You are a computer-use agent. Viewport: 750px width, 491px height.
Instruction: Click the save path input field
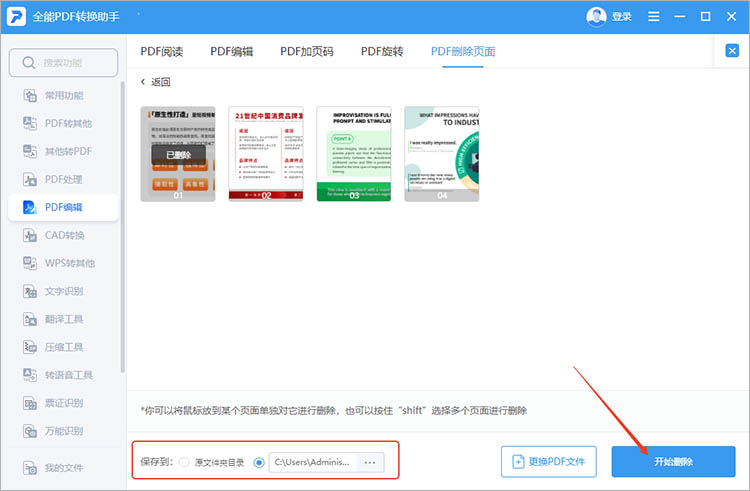pyautogui.click(x=312, y=462)
